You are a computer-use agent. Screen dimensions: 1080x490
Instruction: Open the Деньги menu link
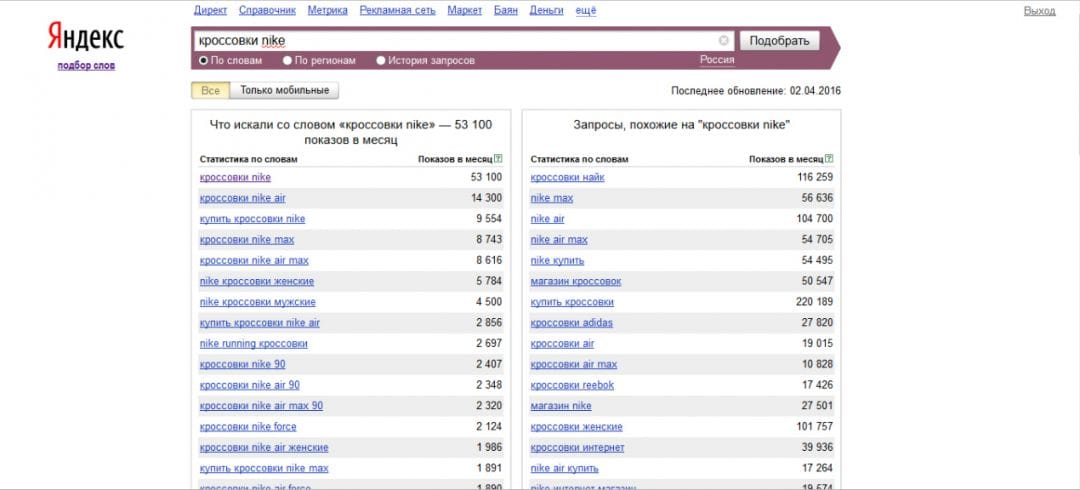[x=546, y=10]
